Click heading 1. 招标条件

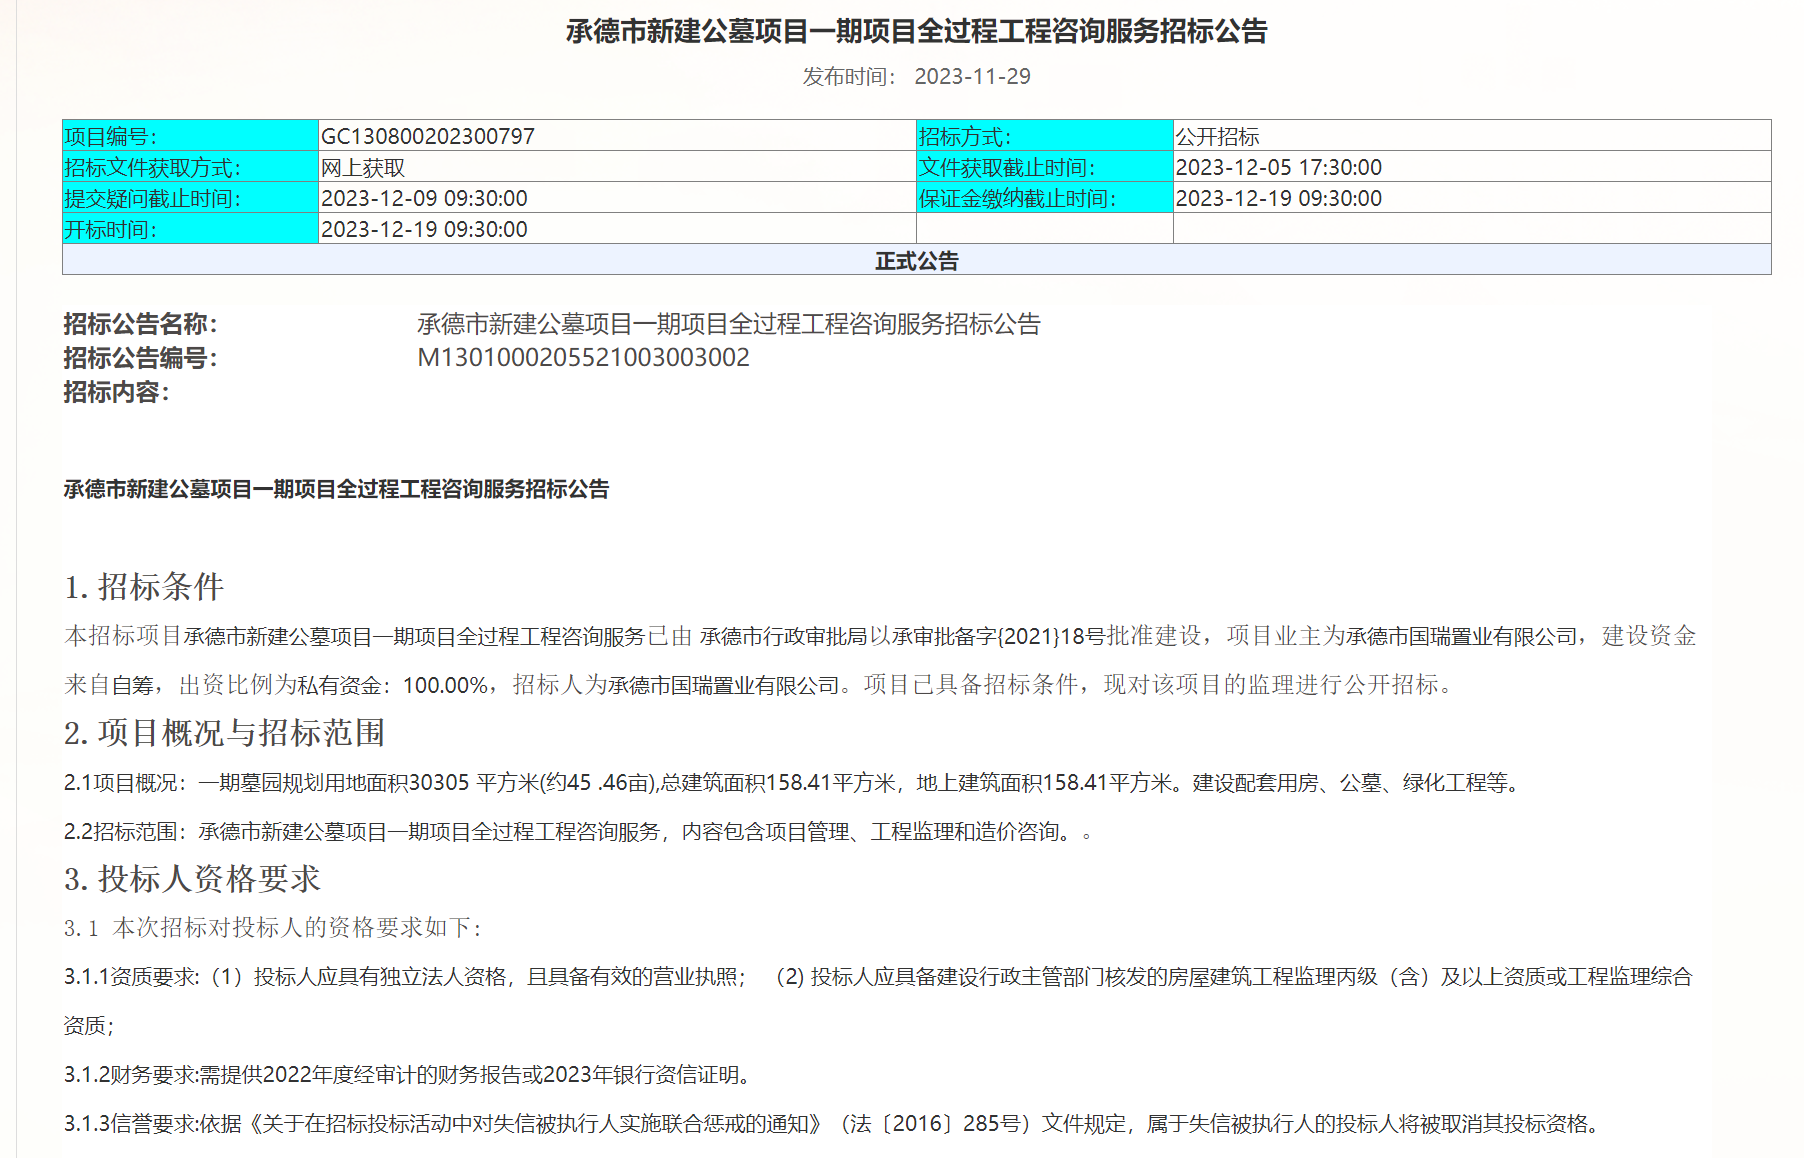[144, 587]
